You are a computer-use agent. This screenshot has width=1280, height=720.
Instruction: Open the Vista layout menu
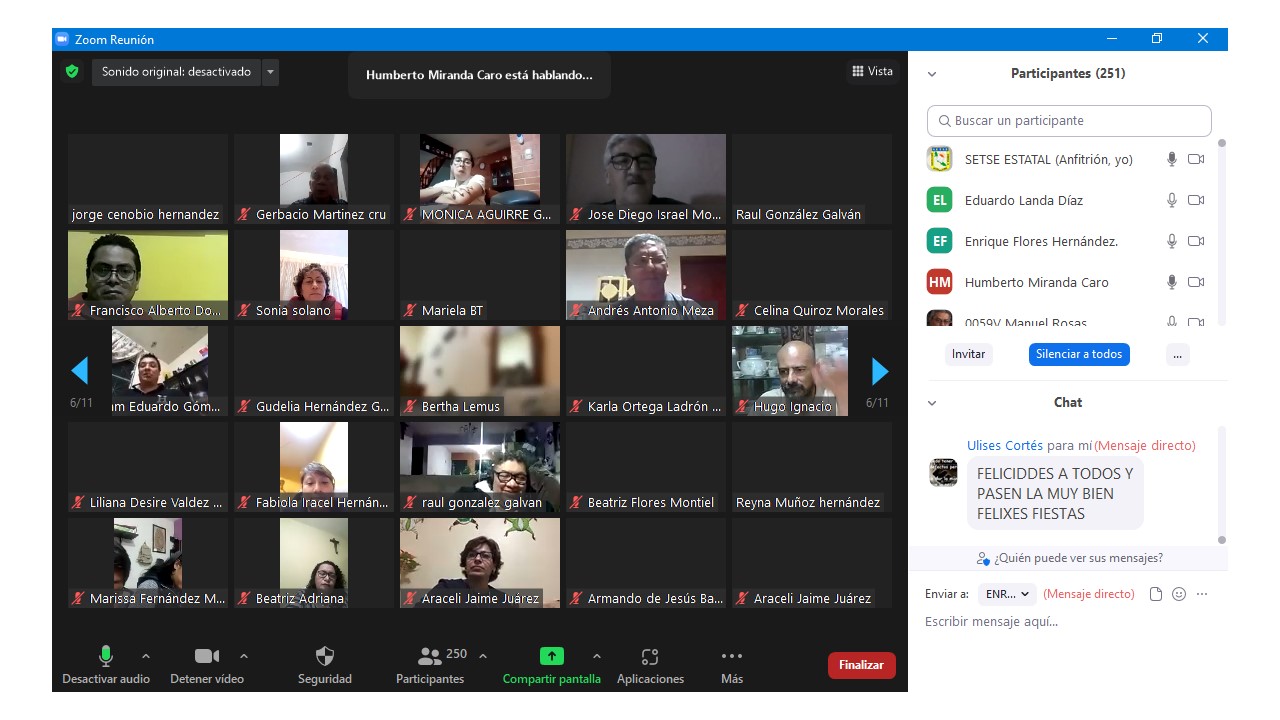(872, 71)
